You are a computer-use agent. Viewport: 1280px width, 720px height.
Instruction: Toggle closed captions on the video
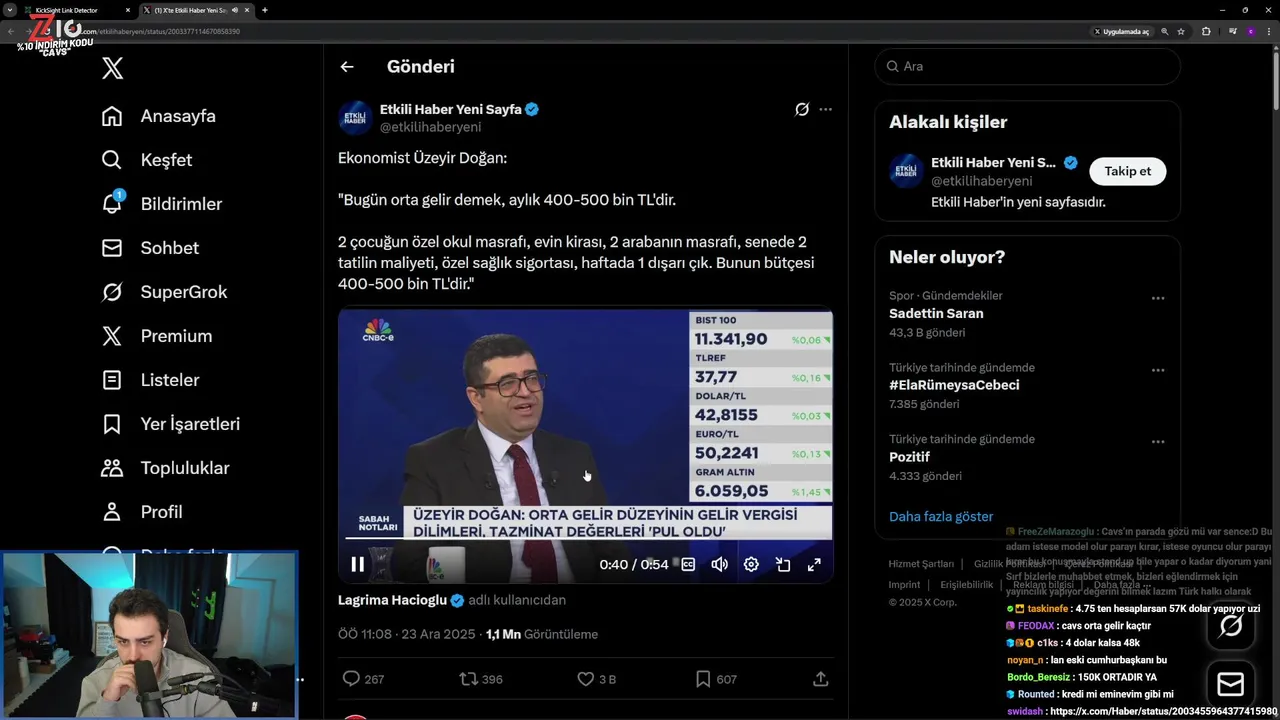point(688,564)
